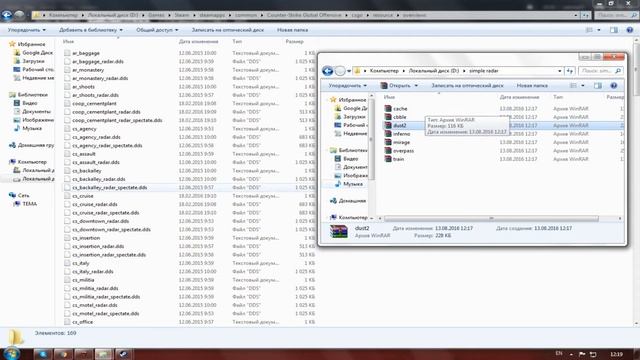This screenshot has width=640, height=360.
Task: Click EN language indicator in system tray
Action: coord(559,353)
